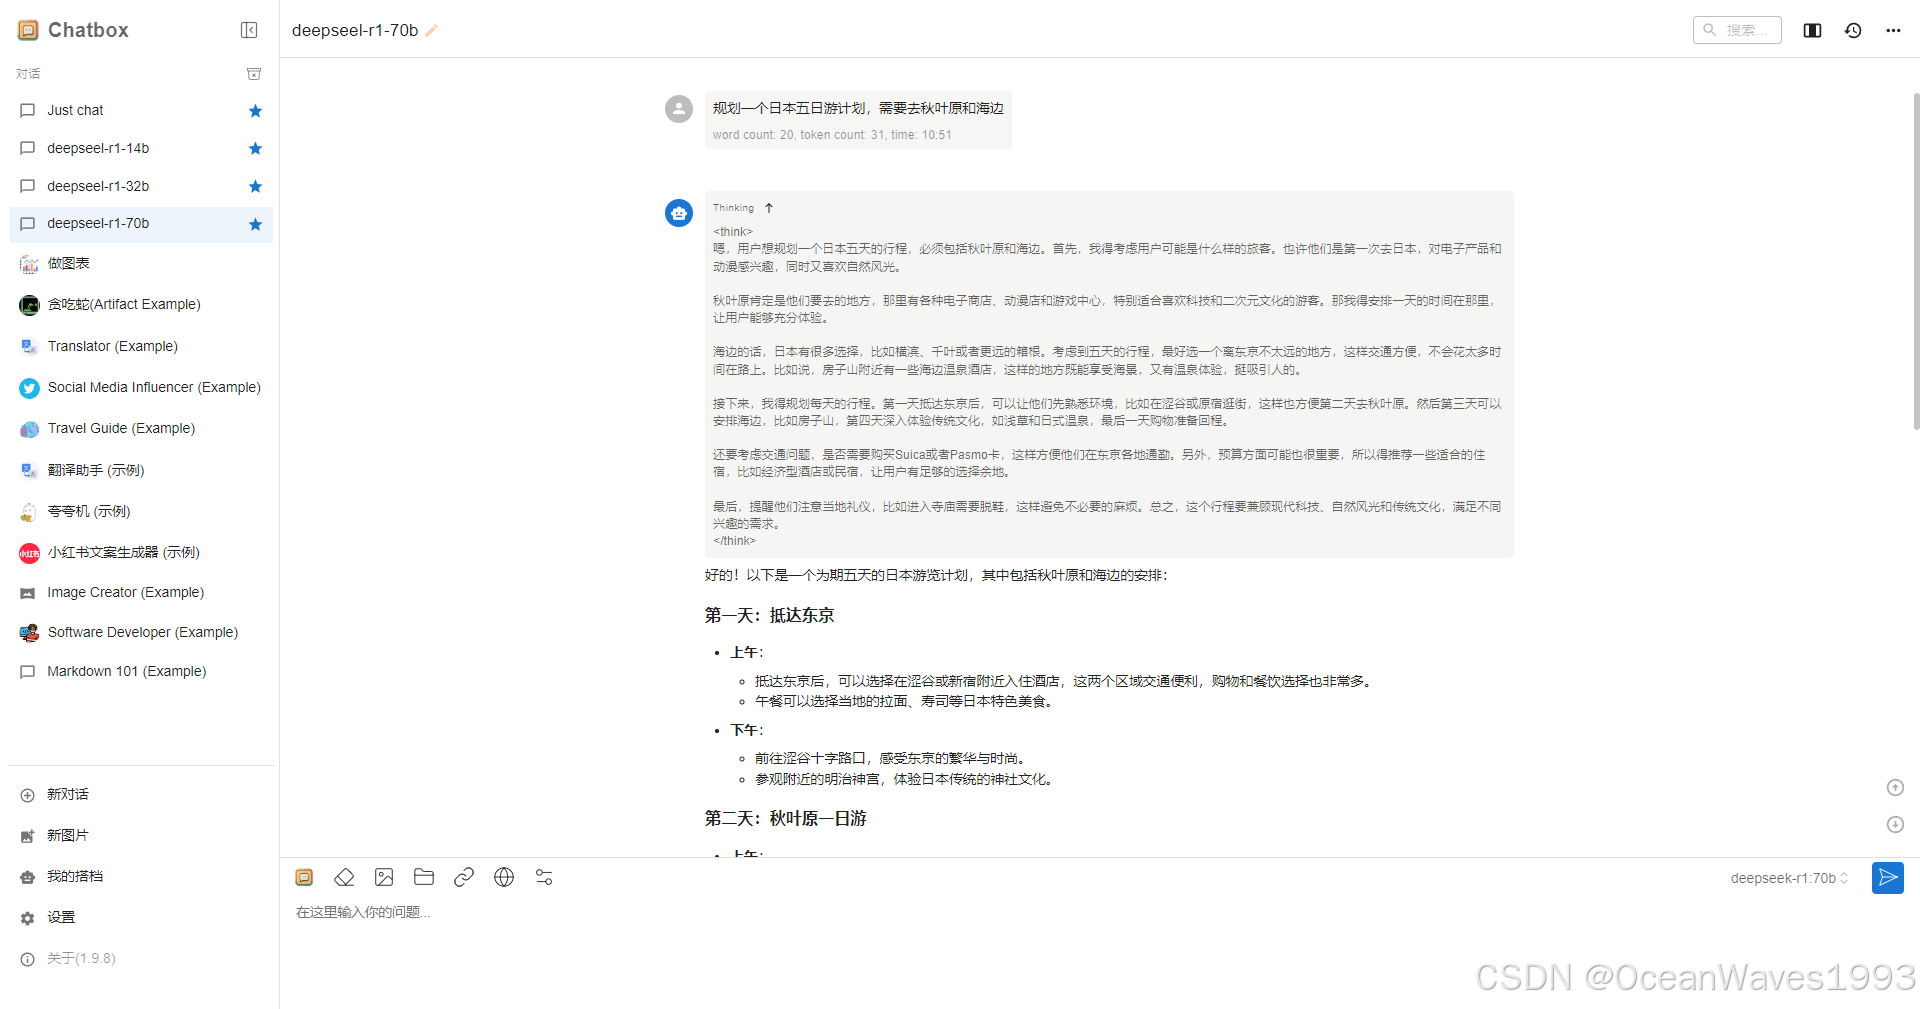Viewport: 1920px width, 1009px height.
Task: Unstar the Just chat conversation
Action: click(x=255, y=111)
